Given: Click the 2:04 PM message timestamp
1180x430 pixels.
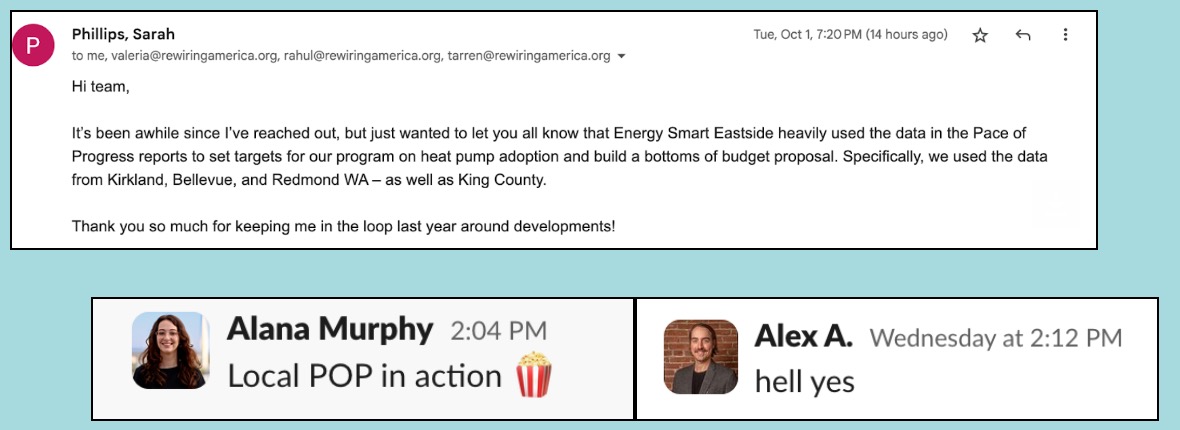Looking at the screenshot, I should tap(498, 331).
